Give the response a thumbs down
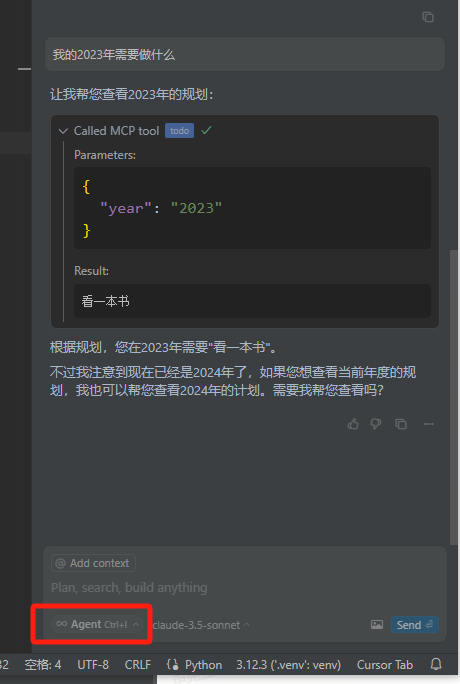The image size is (460, 684). click(376, 424)
